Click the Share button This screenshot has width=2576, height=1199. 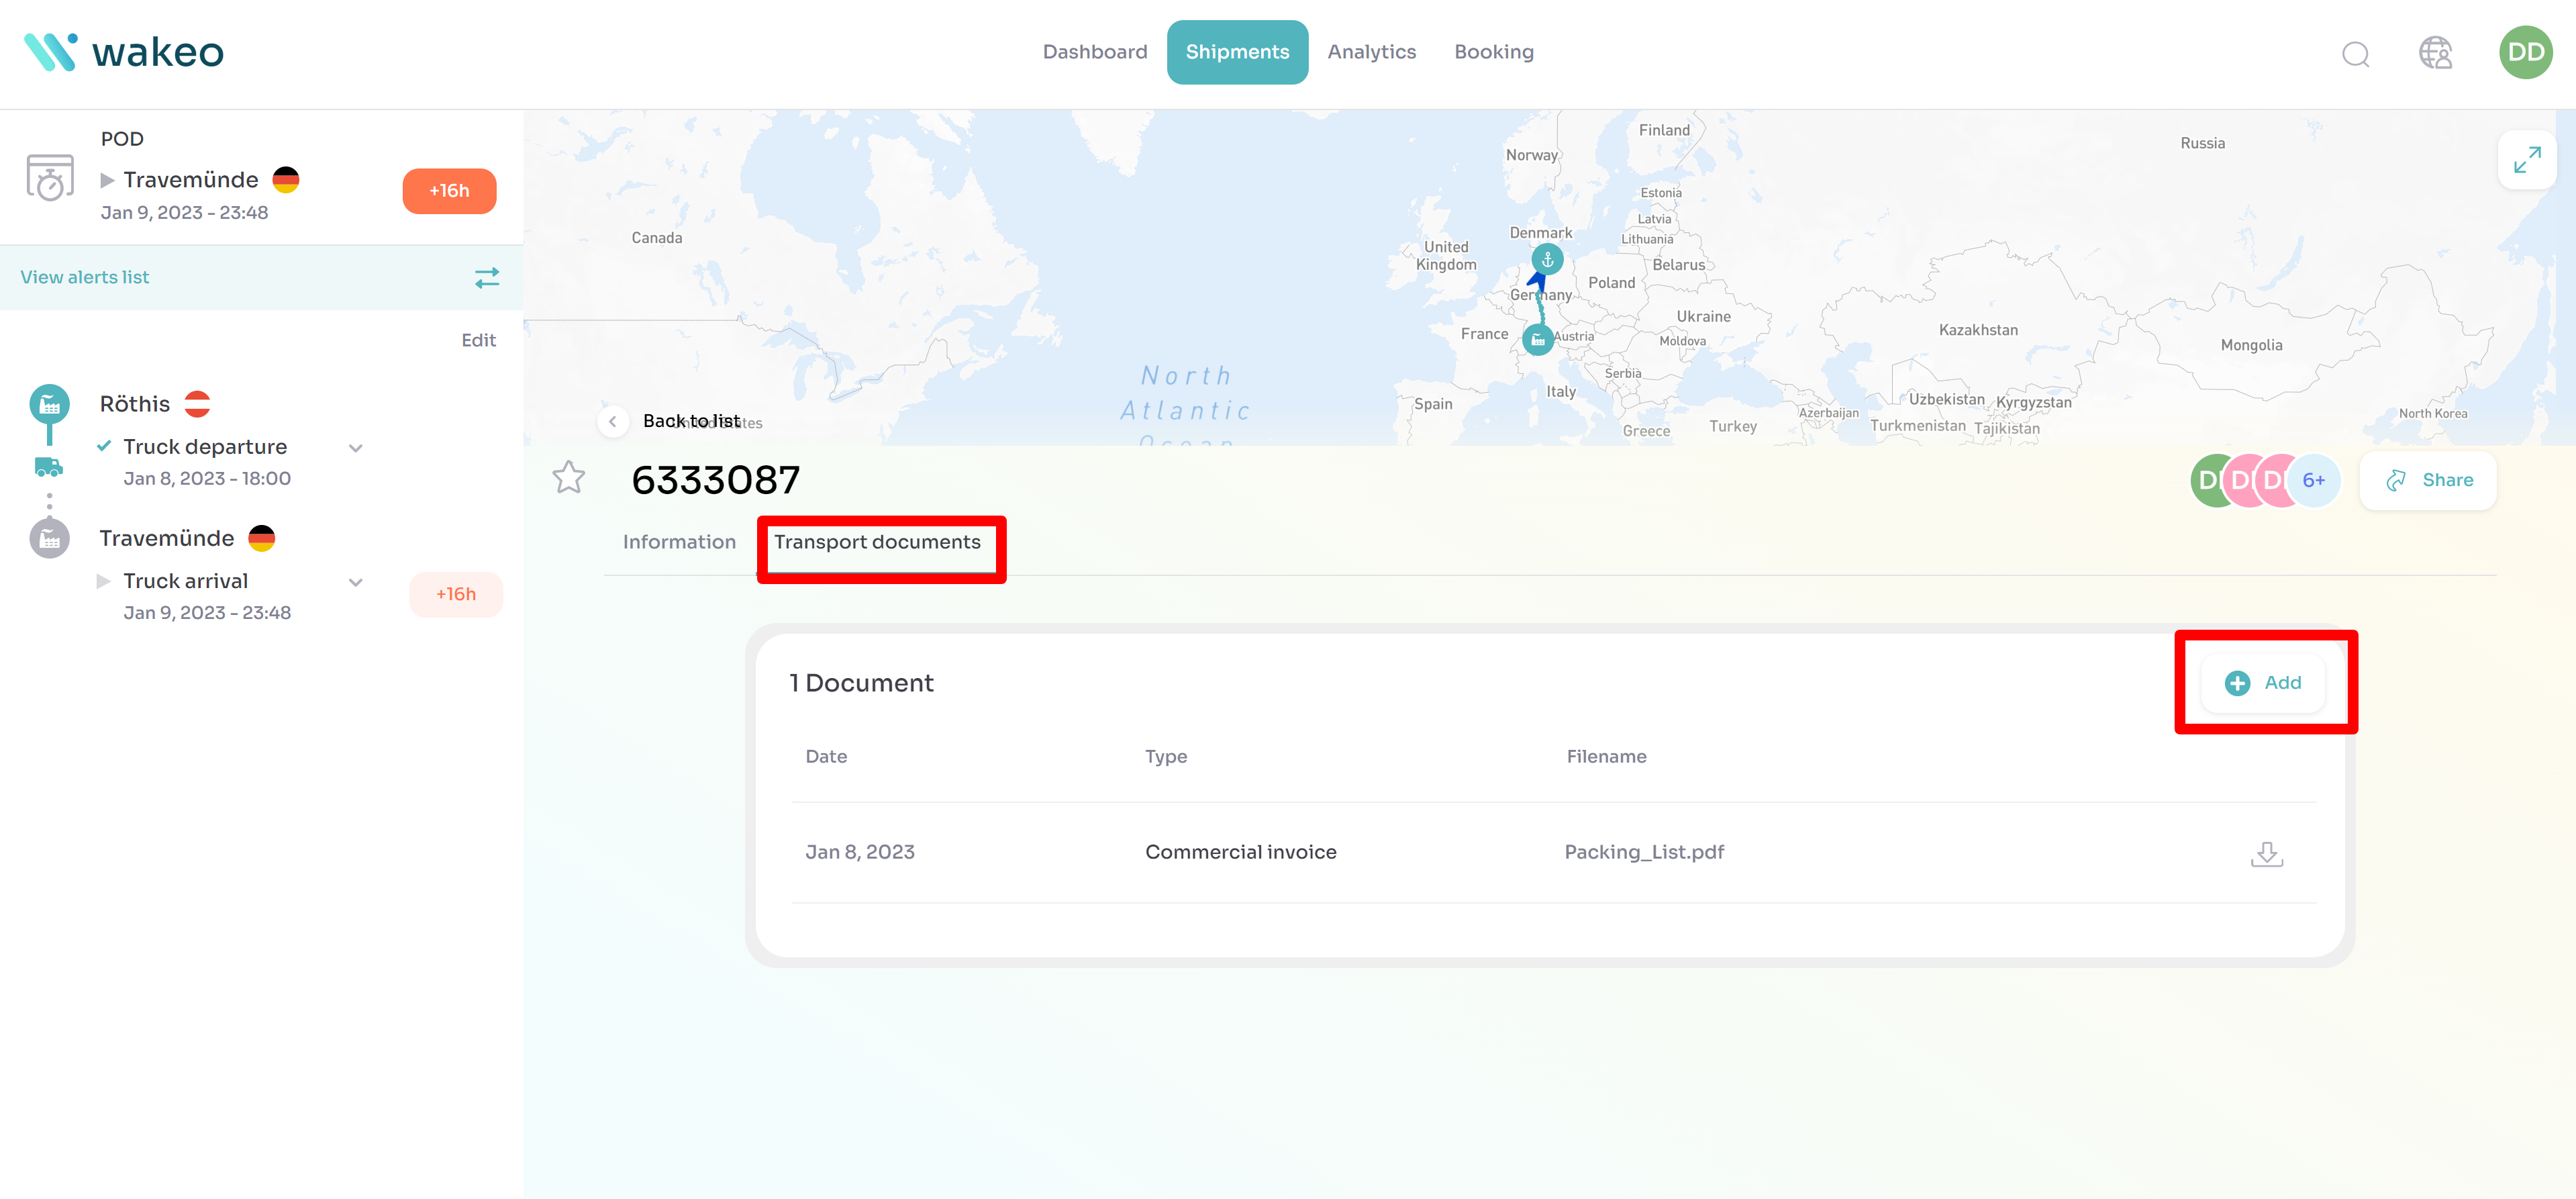(2428, 481)
